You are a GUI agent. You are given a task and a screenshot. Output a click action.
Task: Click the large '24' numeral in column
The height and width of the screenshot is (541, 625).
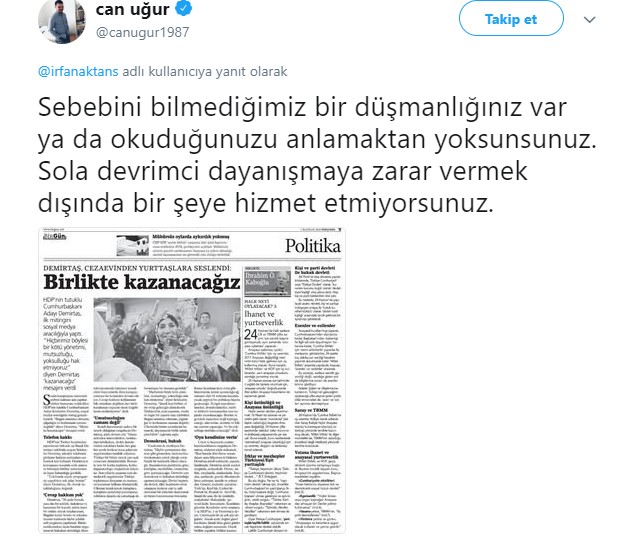pyautogui.click(x=250, y=335)
